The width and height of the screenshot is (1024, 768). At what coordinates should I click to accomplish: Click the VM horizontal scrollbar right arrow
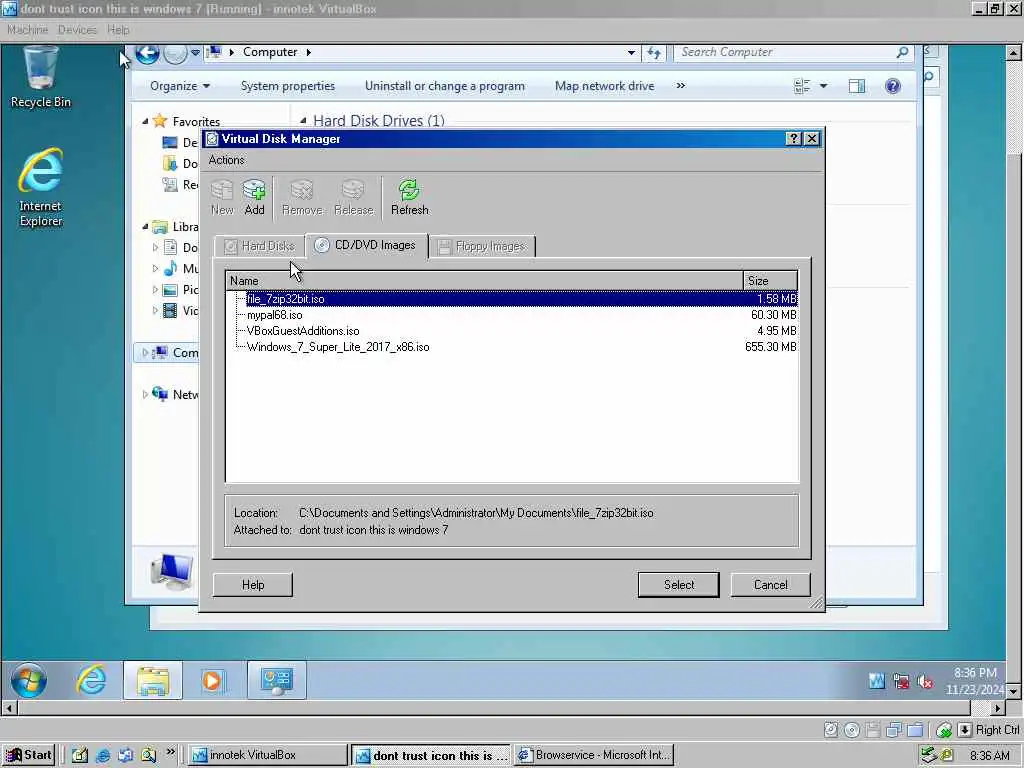click(x=997, y=708)
